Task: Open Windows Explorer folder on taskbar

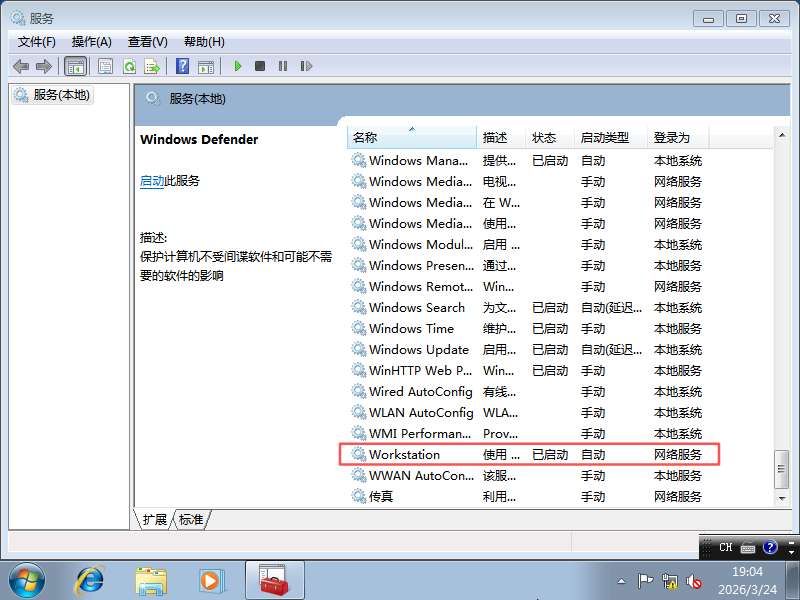Action: point(151,581)
